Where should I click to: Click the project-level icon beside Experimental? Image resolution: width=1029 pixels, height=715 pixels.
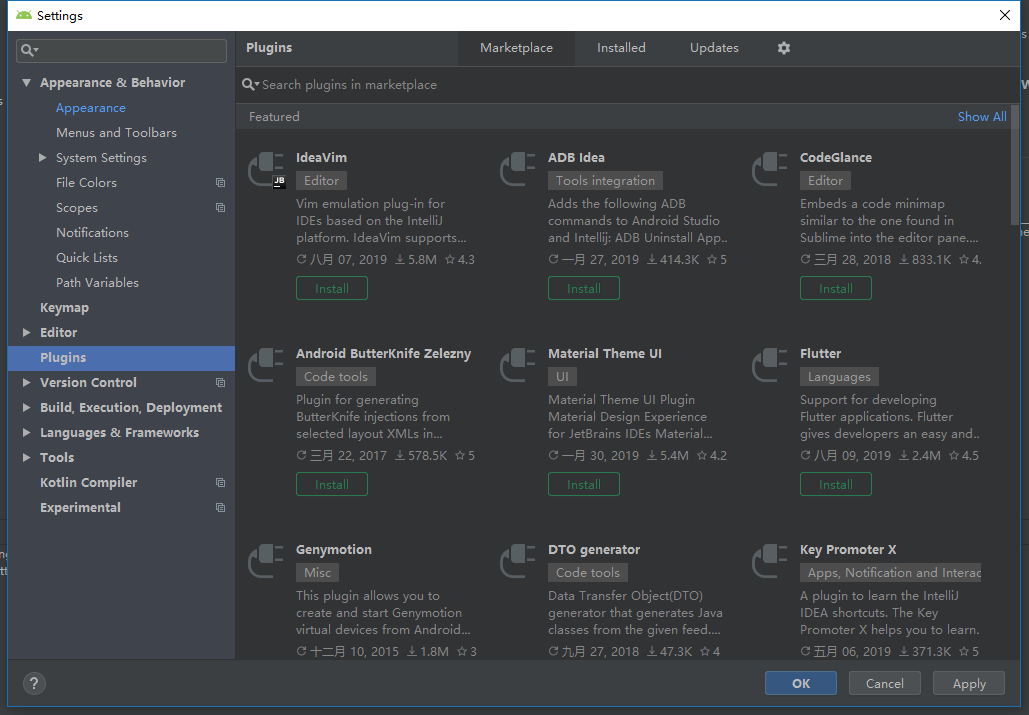220,507
